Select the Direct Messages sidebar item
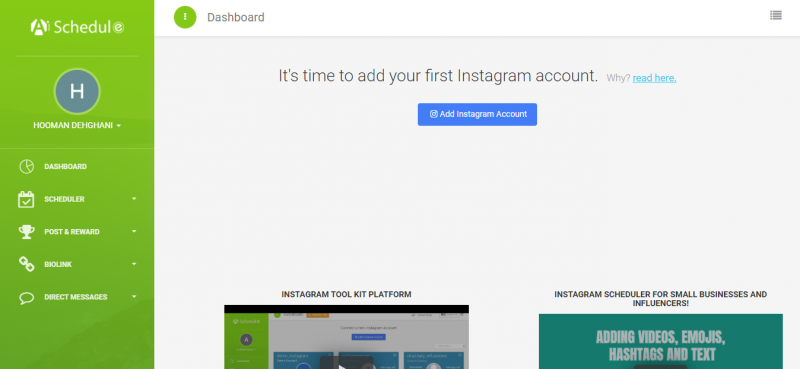The width and height of the screenshot is (800, 369). click(77, 297)
